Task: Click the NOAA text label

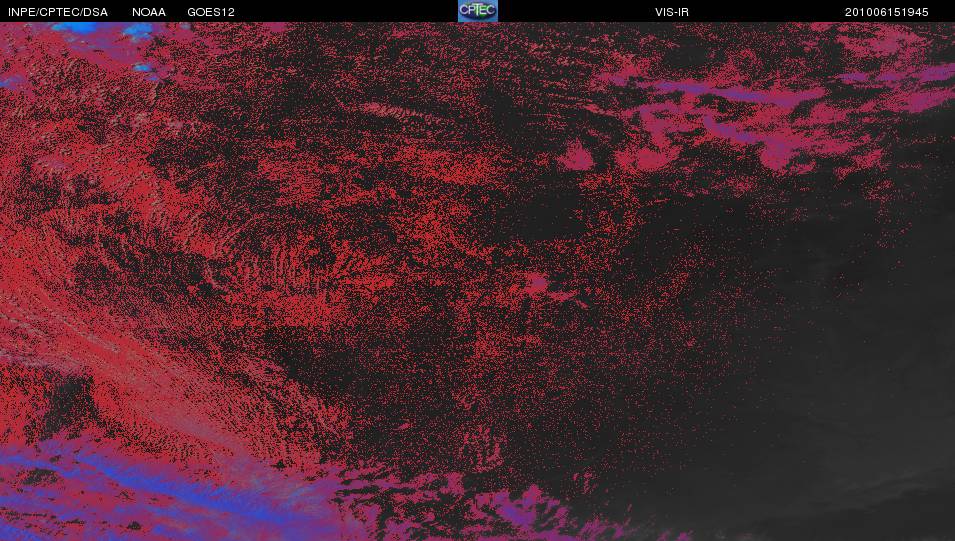Action: pos(149,12)
